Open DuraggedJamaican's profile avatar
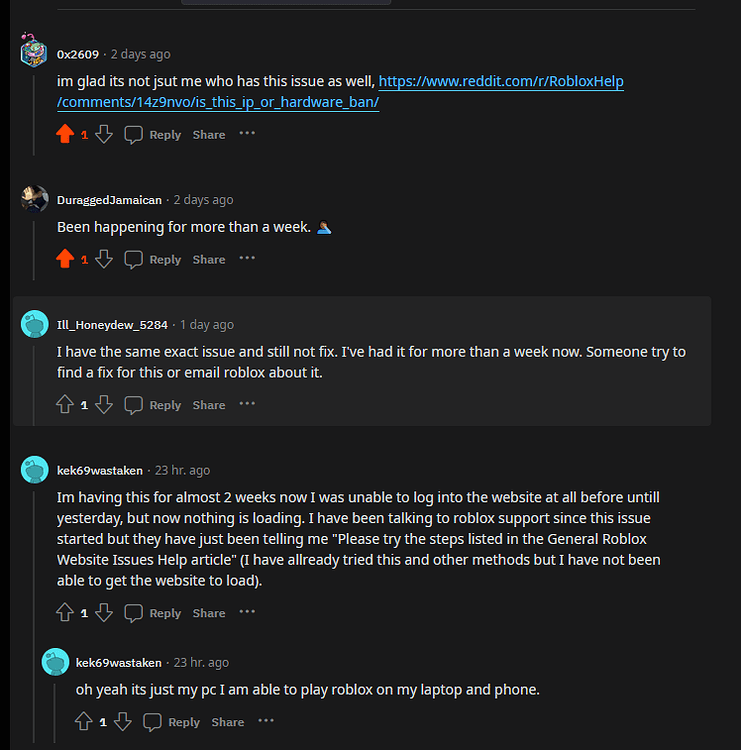Image resolution: width=741 pixels, height=750 pixels. tap(34, 199)
